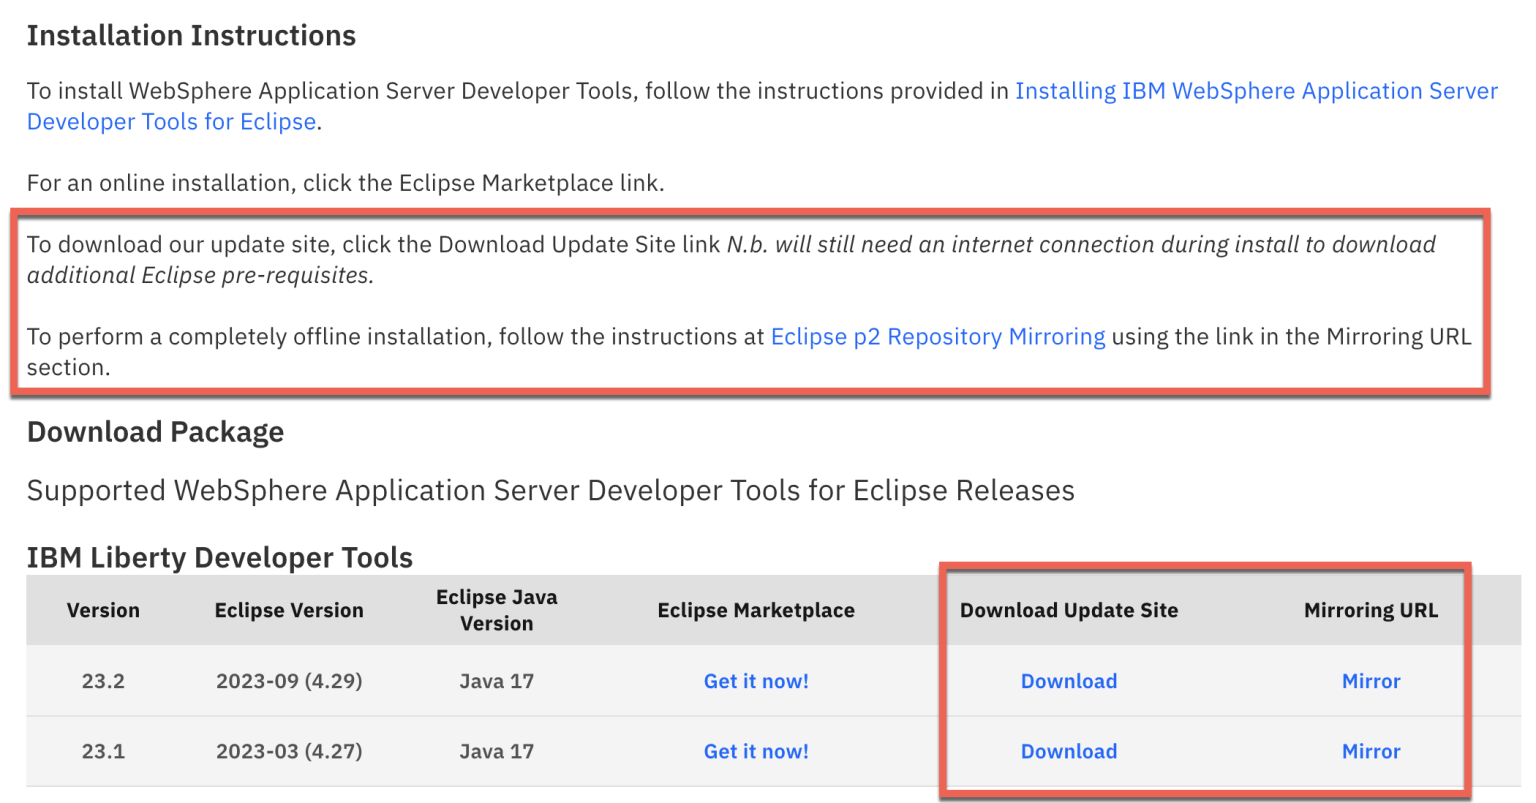Select the 2023-03 (4.27) Eclipse version cell
Screen dimensions: 1536x803
(x=289, y=751)
